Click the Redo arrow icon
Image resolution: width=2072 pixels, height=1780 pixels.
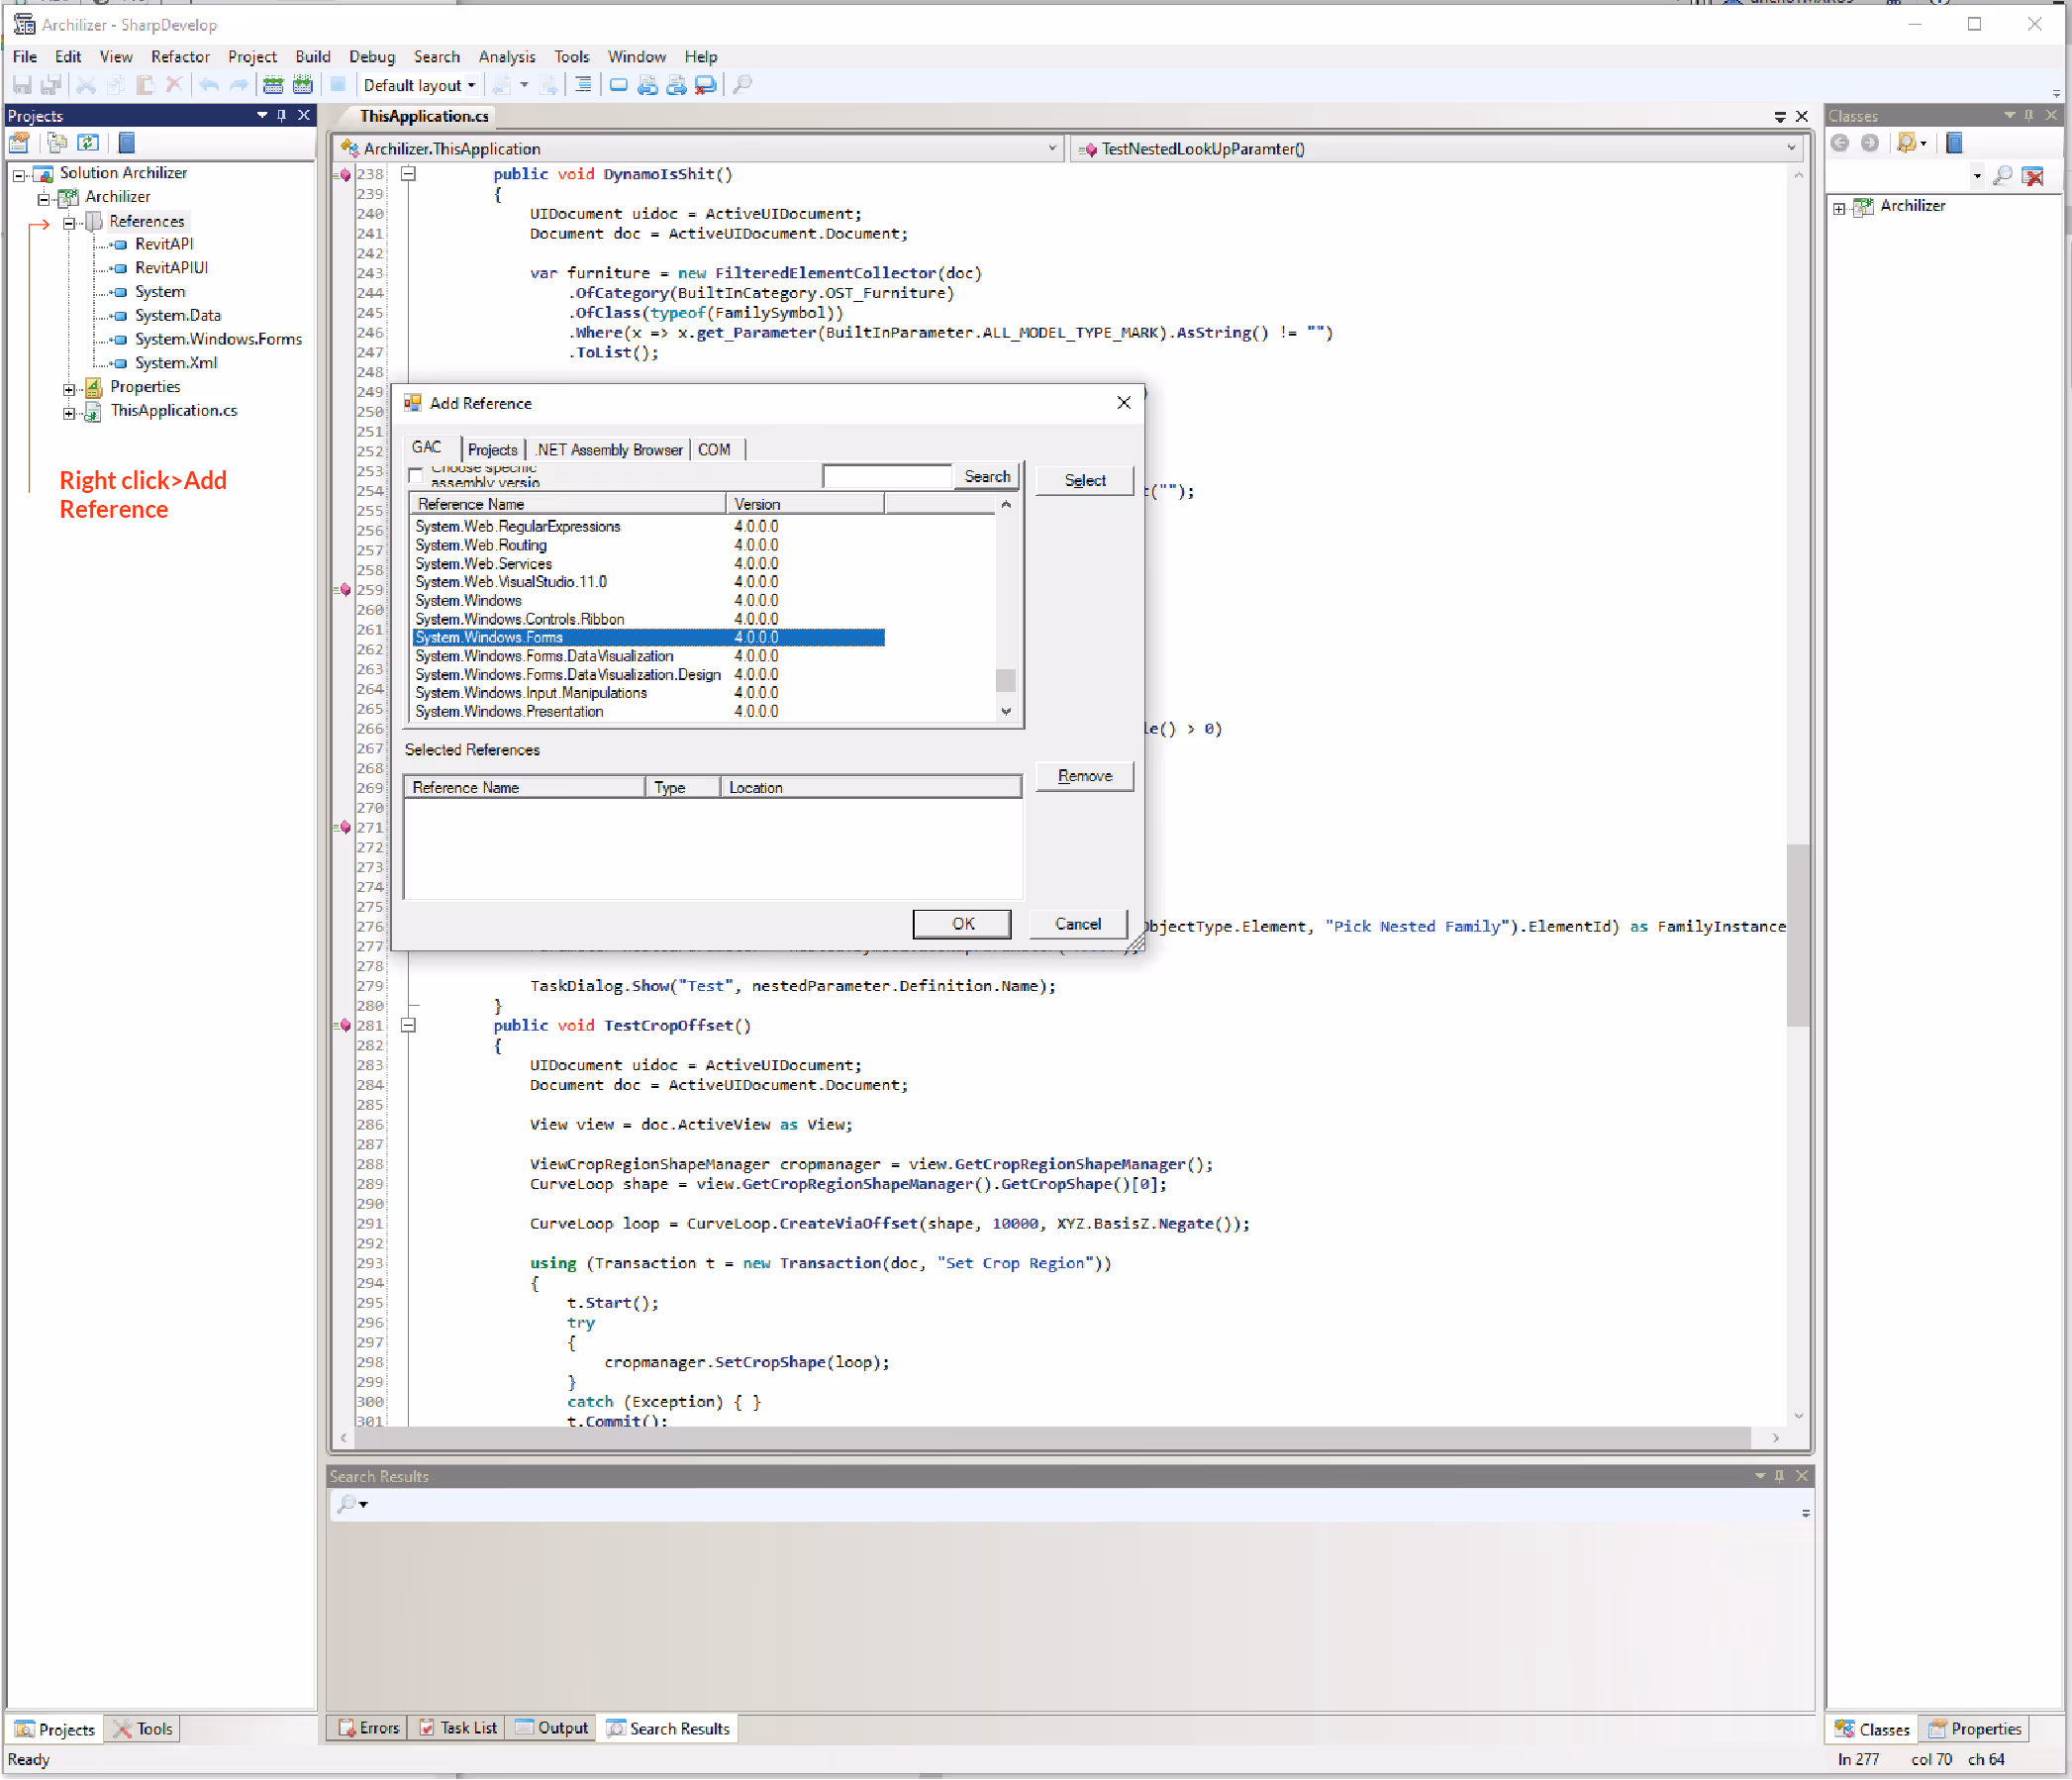click(238, 85)
